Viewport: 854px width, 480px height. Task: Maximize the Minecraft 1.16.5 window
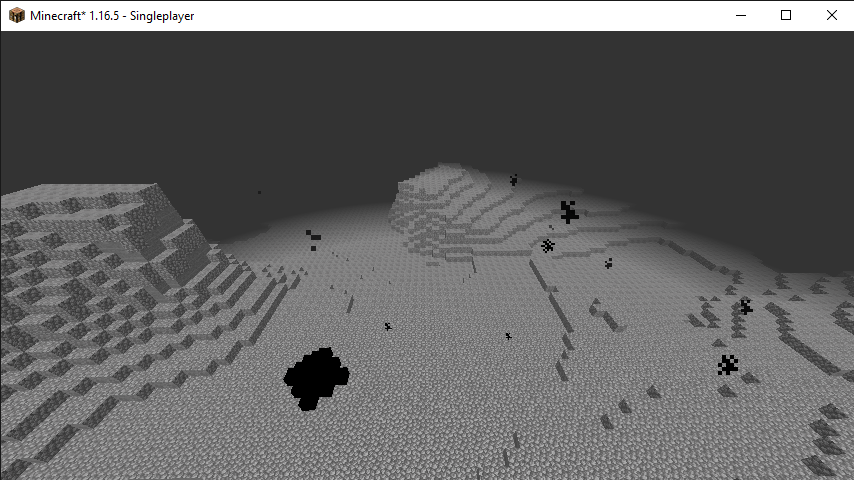click(786, 15)
